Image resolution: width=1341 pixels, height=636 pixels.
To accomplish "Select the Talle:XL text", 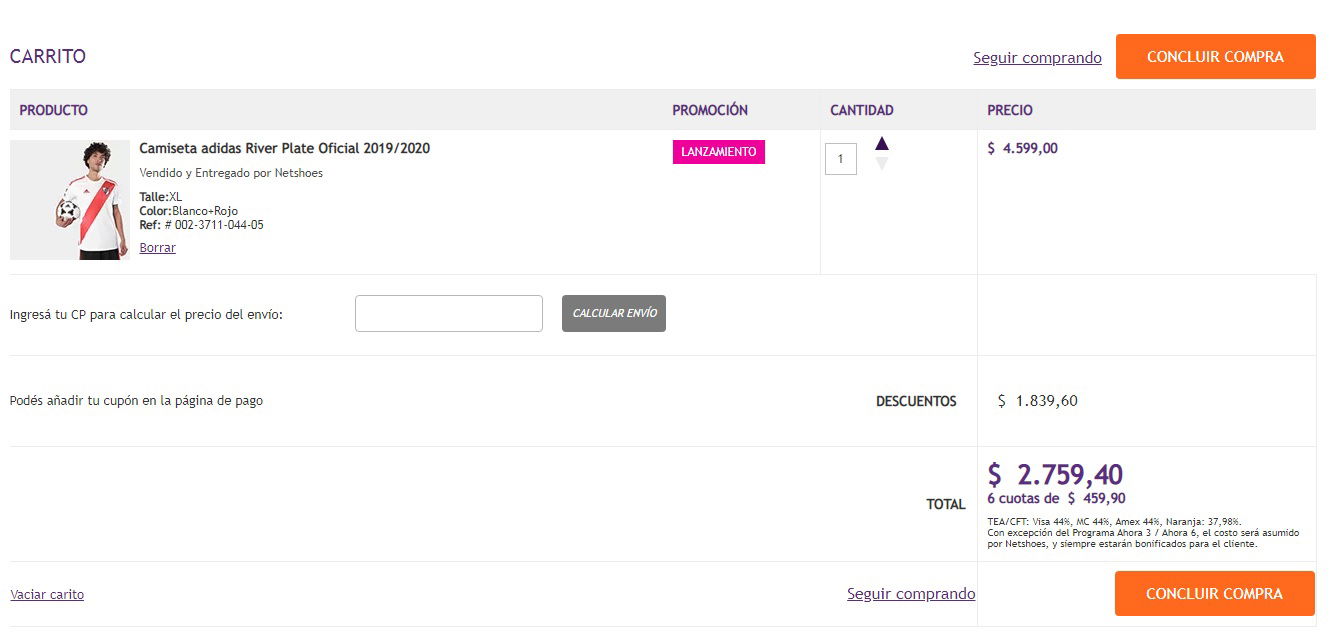I will [x=160, y=197].
